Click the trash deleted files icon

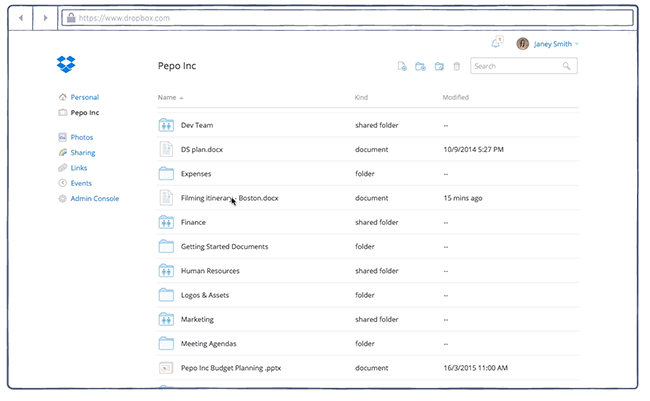457,66
